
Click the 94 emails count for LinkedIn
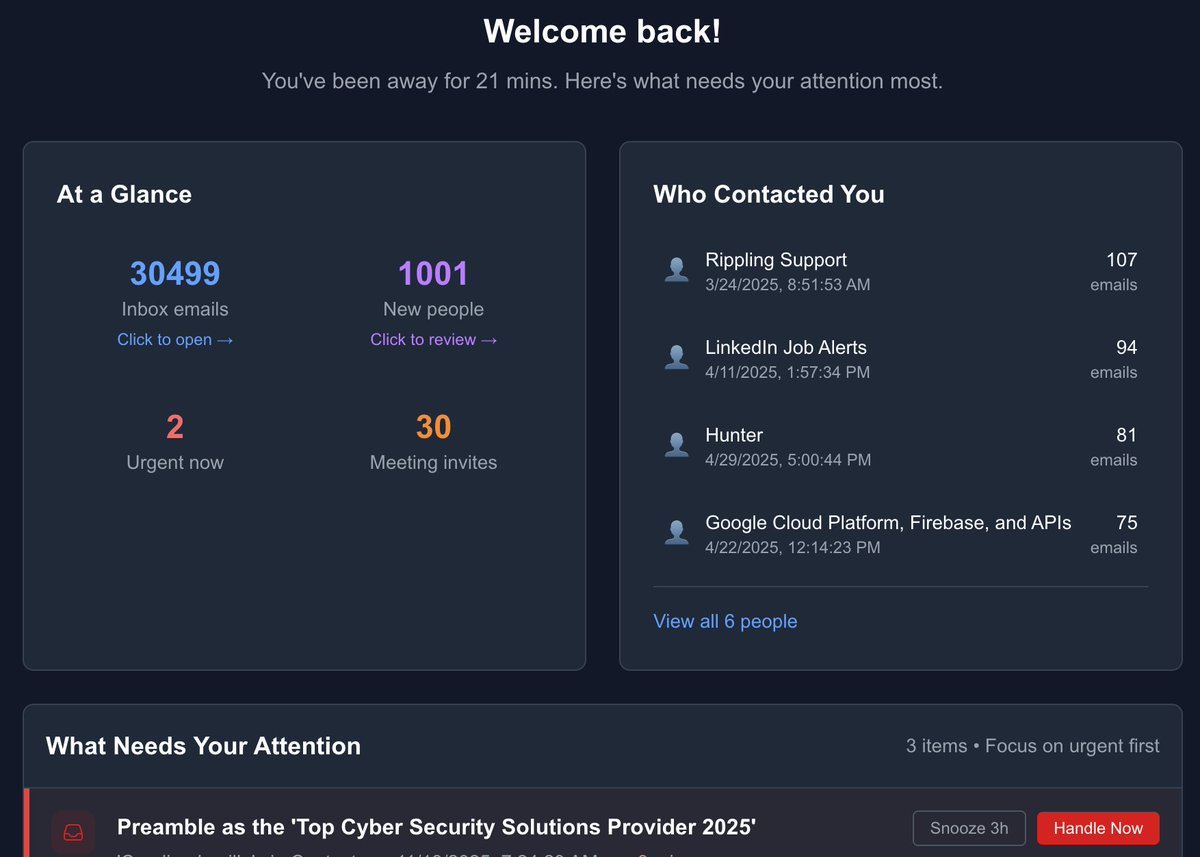pos(1127,347)
